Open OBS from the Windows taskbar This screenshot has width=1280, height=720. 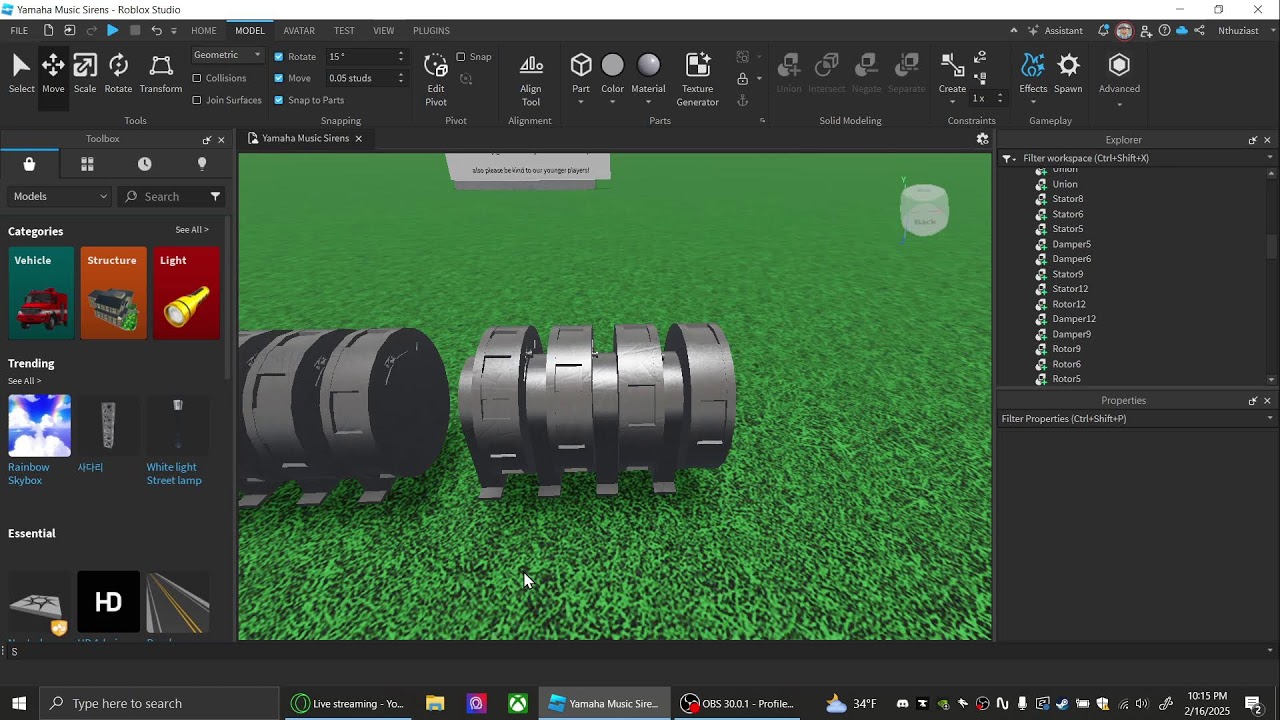tap(737, 703)
